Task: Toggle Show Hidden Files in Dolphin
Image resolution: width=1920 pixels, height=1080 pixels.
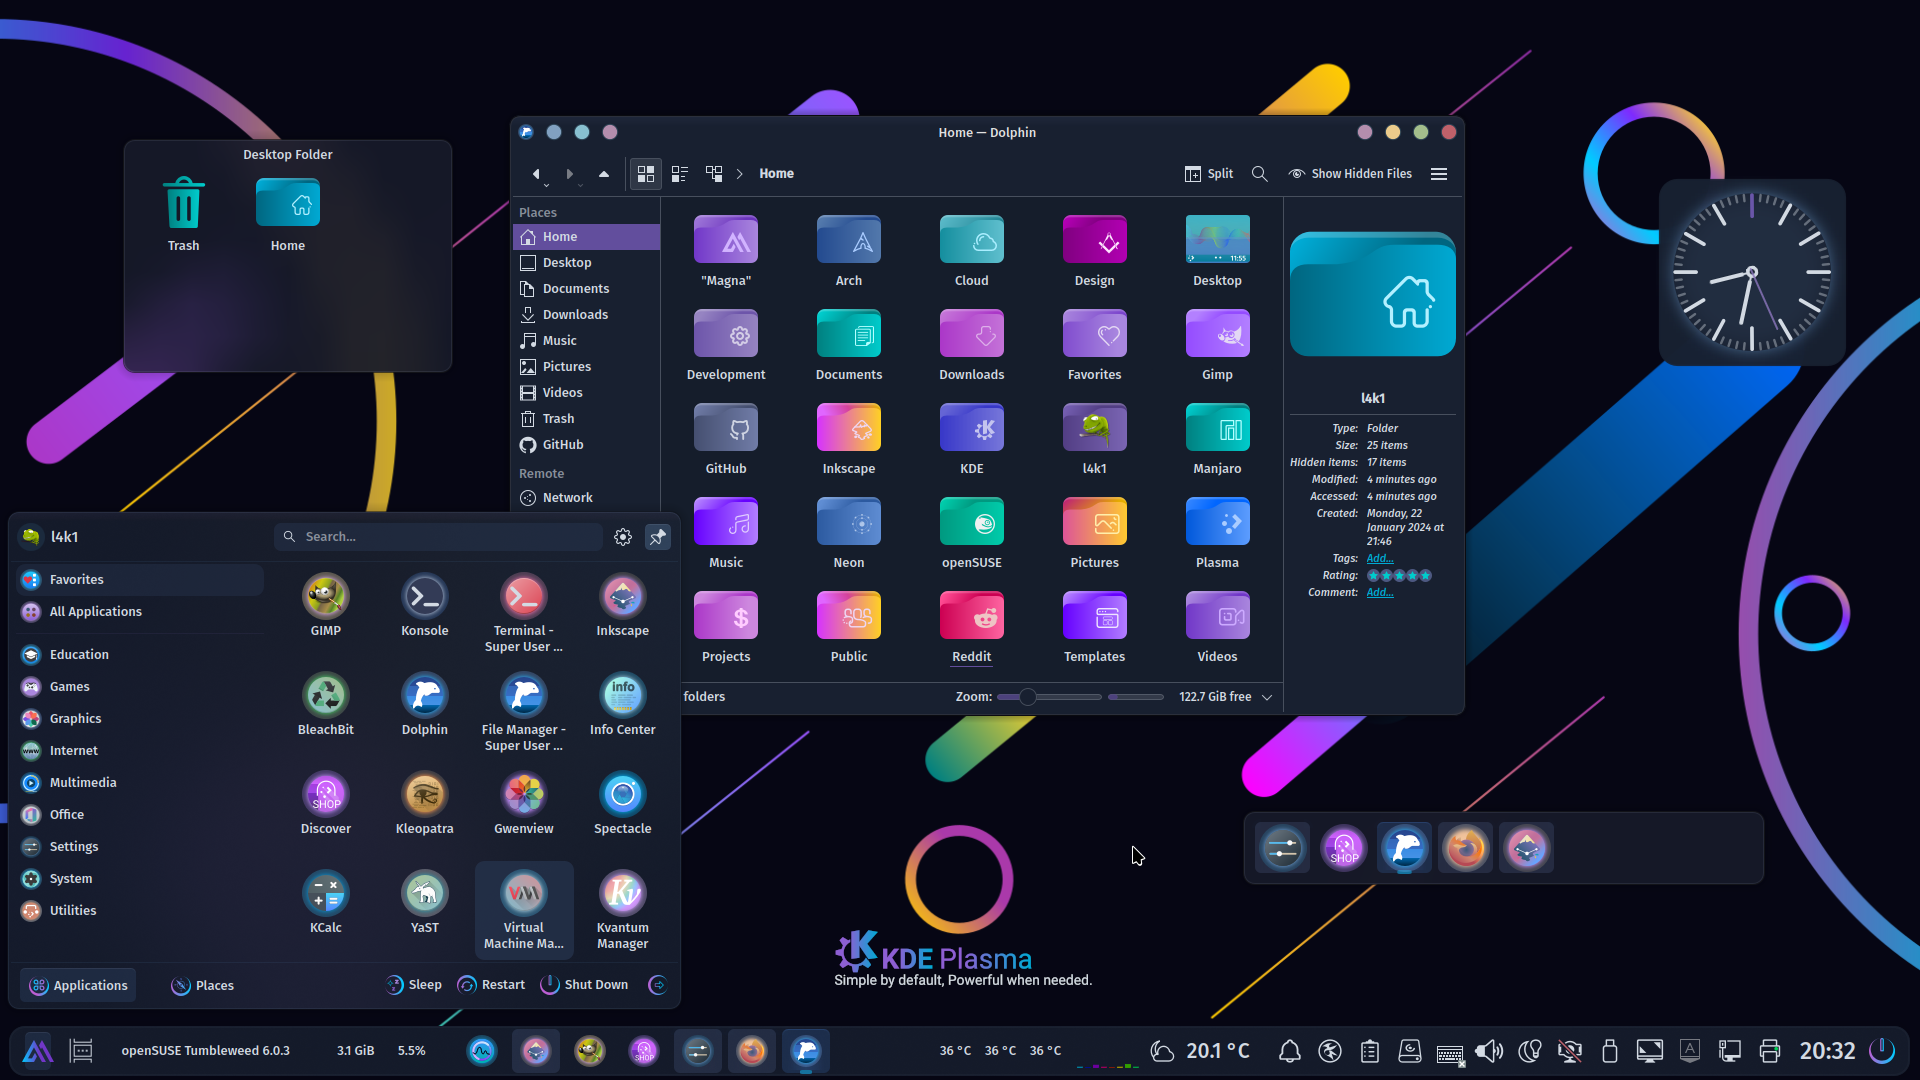Action: [x=1350, y=173]
